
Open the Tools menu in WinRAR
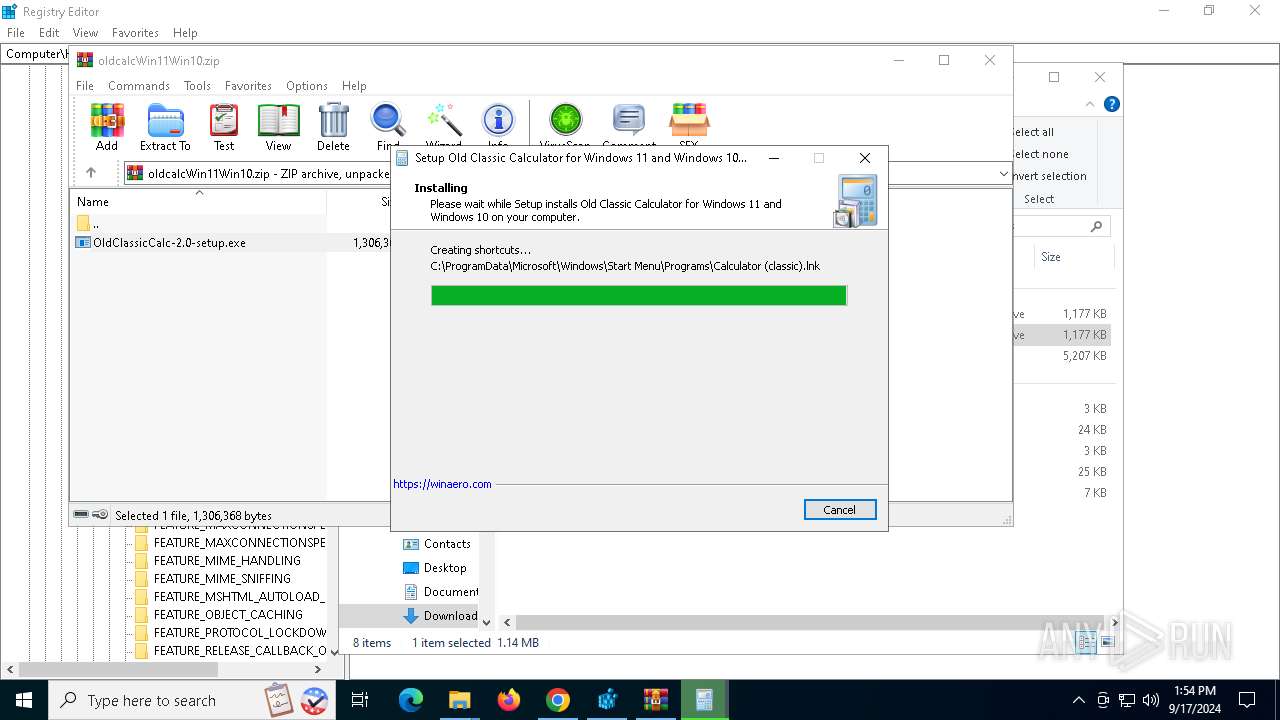coord(197,86)
